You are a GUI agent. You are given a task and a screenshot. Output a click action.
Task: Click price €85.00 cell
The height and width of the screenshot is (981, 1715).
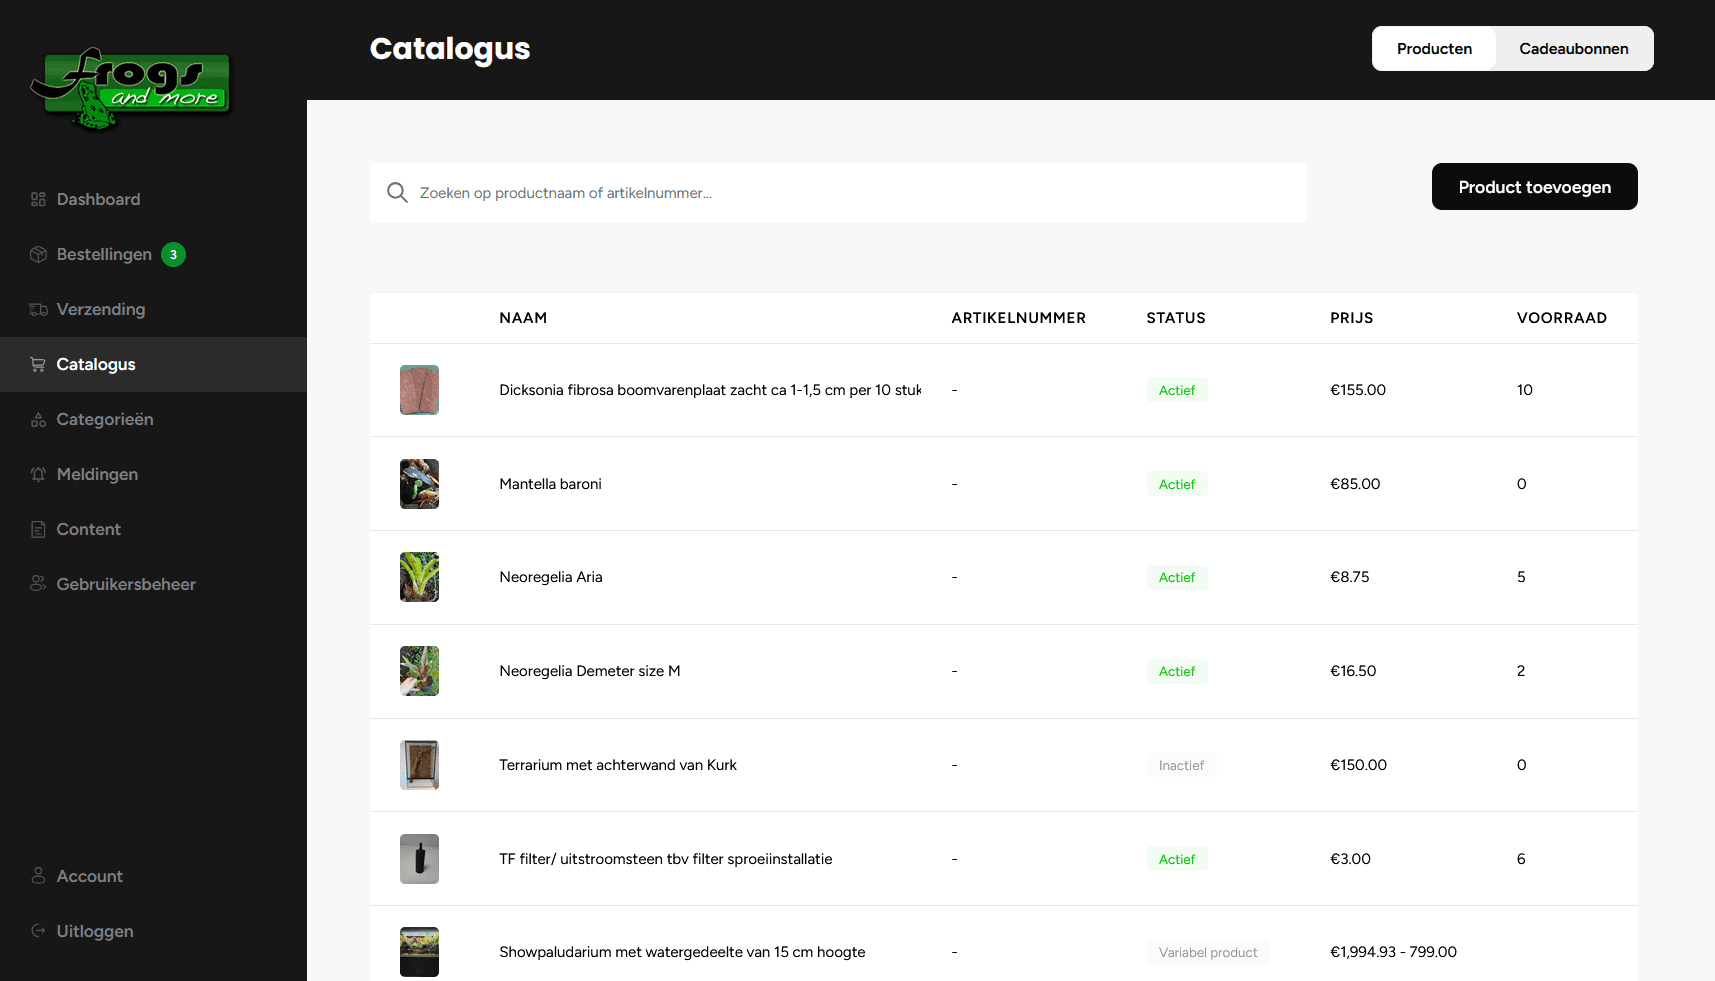click(x=1355, y=484)
